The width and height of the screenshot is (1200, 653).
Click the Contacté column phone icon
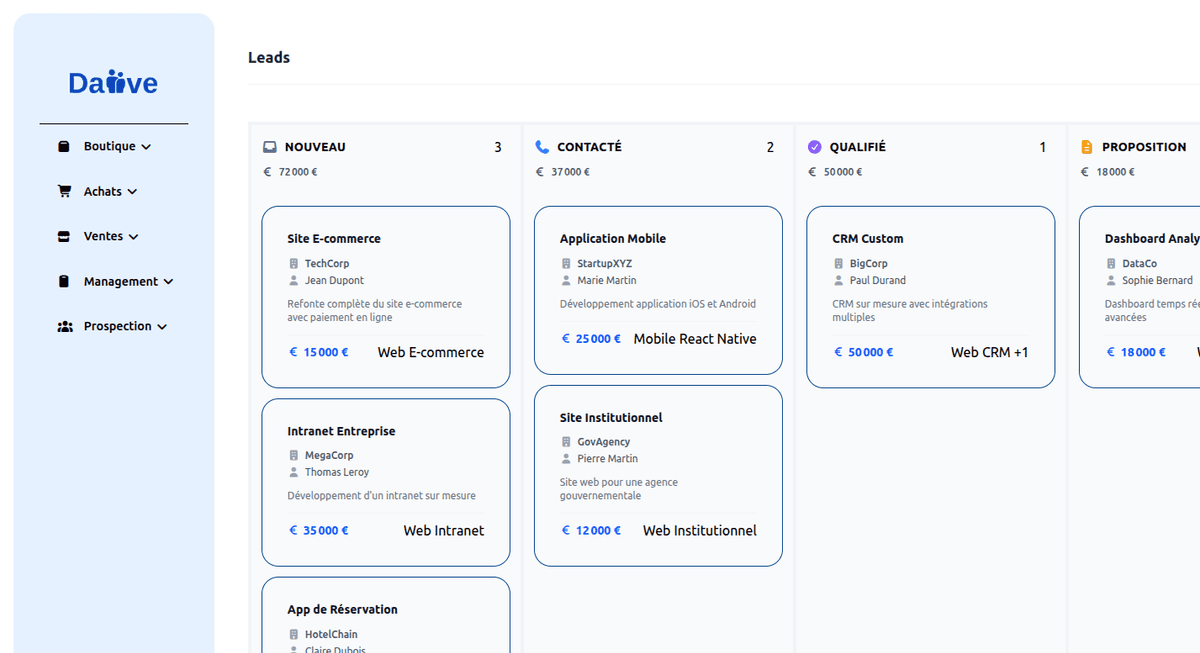[542, 147]
